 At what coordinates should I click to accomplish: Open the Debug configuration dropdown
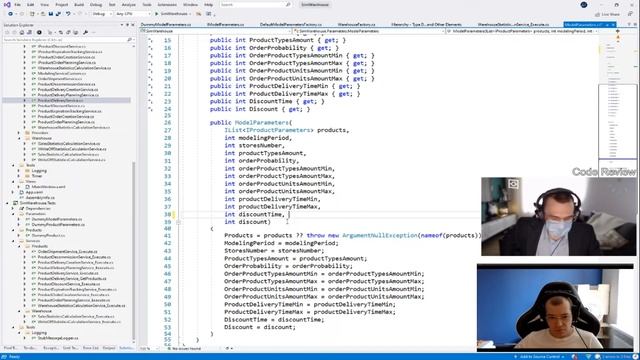click(102, 14)
